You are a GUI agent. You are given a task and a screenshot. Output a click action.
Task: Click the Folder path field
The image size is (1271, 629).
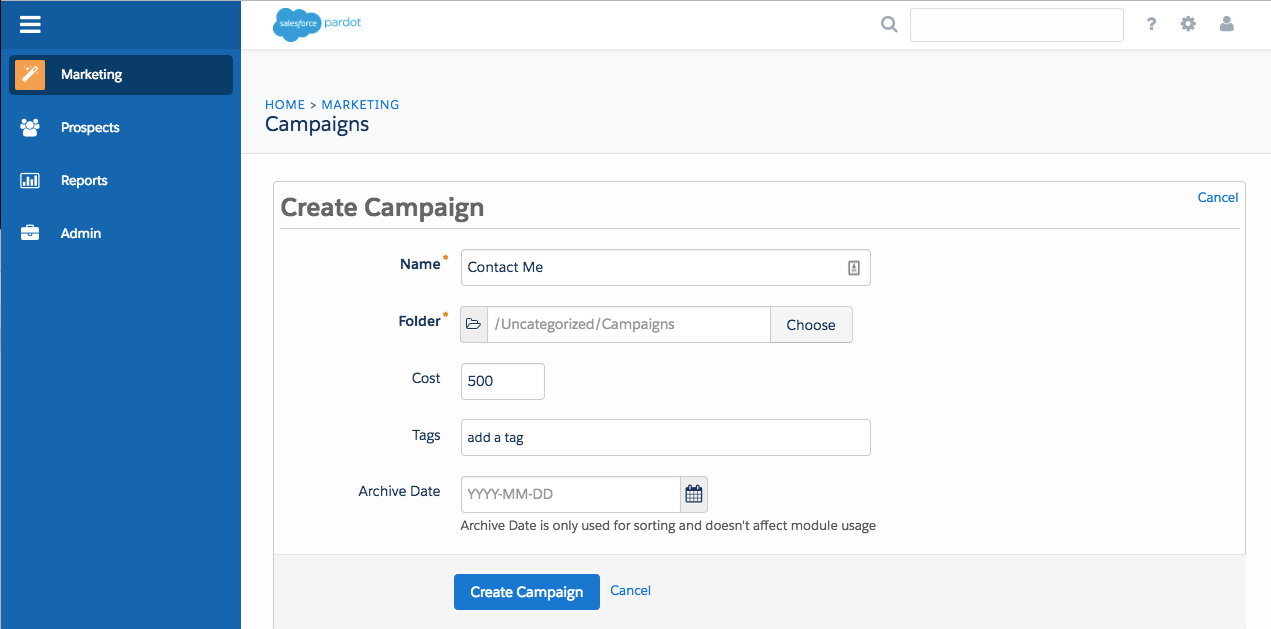[629, 325]
